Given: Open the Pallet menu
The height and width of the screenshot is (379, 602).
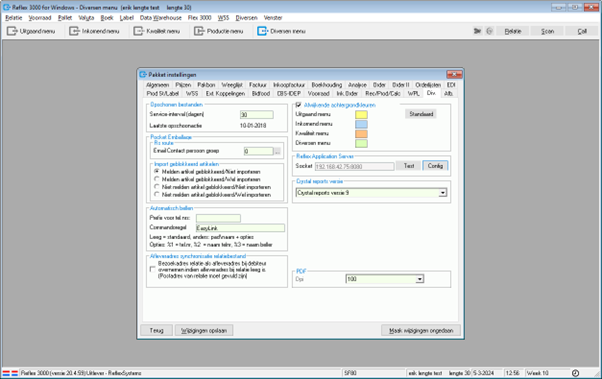Looking at the screenshot, I should coord(65,18).
